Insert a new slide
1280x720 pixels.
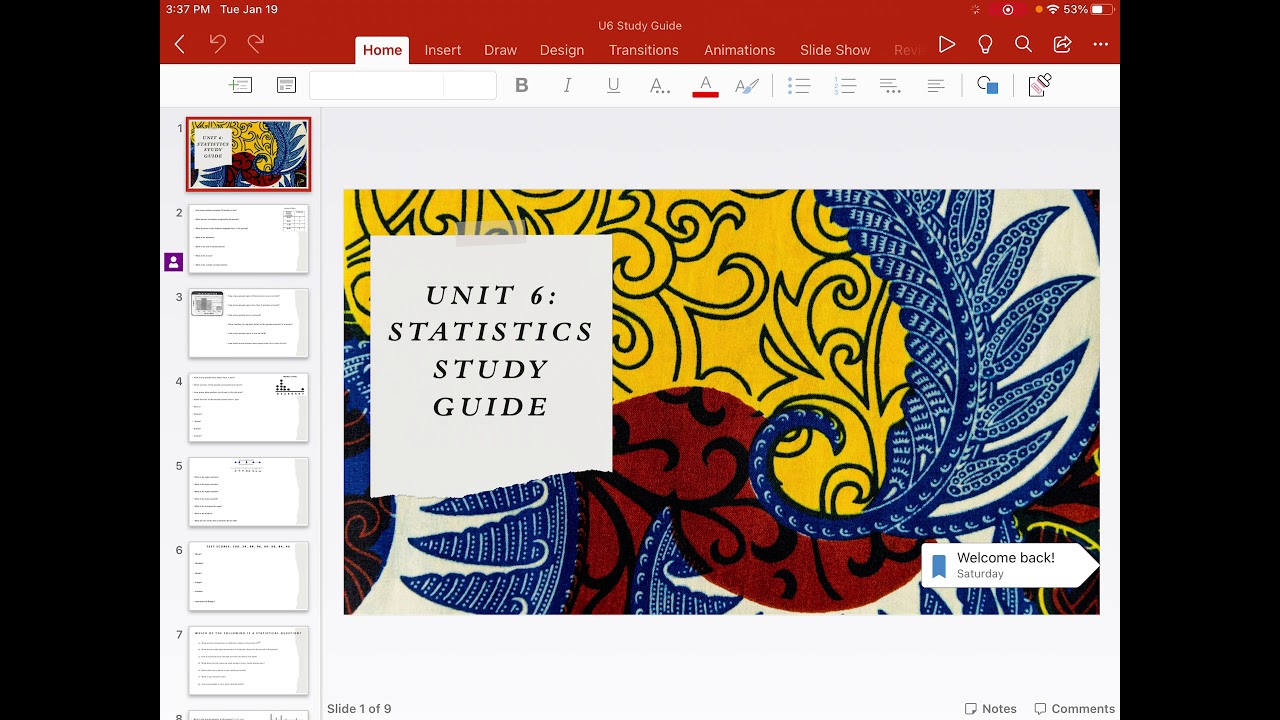pos(240,86)
